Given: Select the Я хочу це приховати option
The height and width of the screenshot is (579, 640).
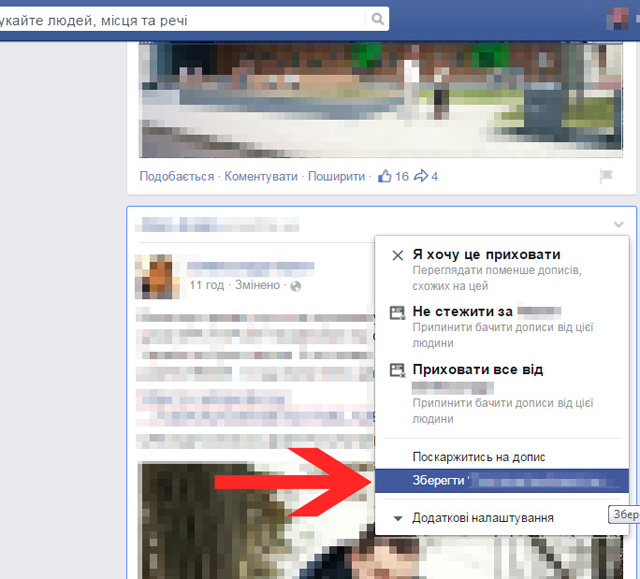Looking at the screenshot, I should point(486,255).
